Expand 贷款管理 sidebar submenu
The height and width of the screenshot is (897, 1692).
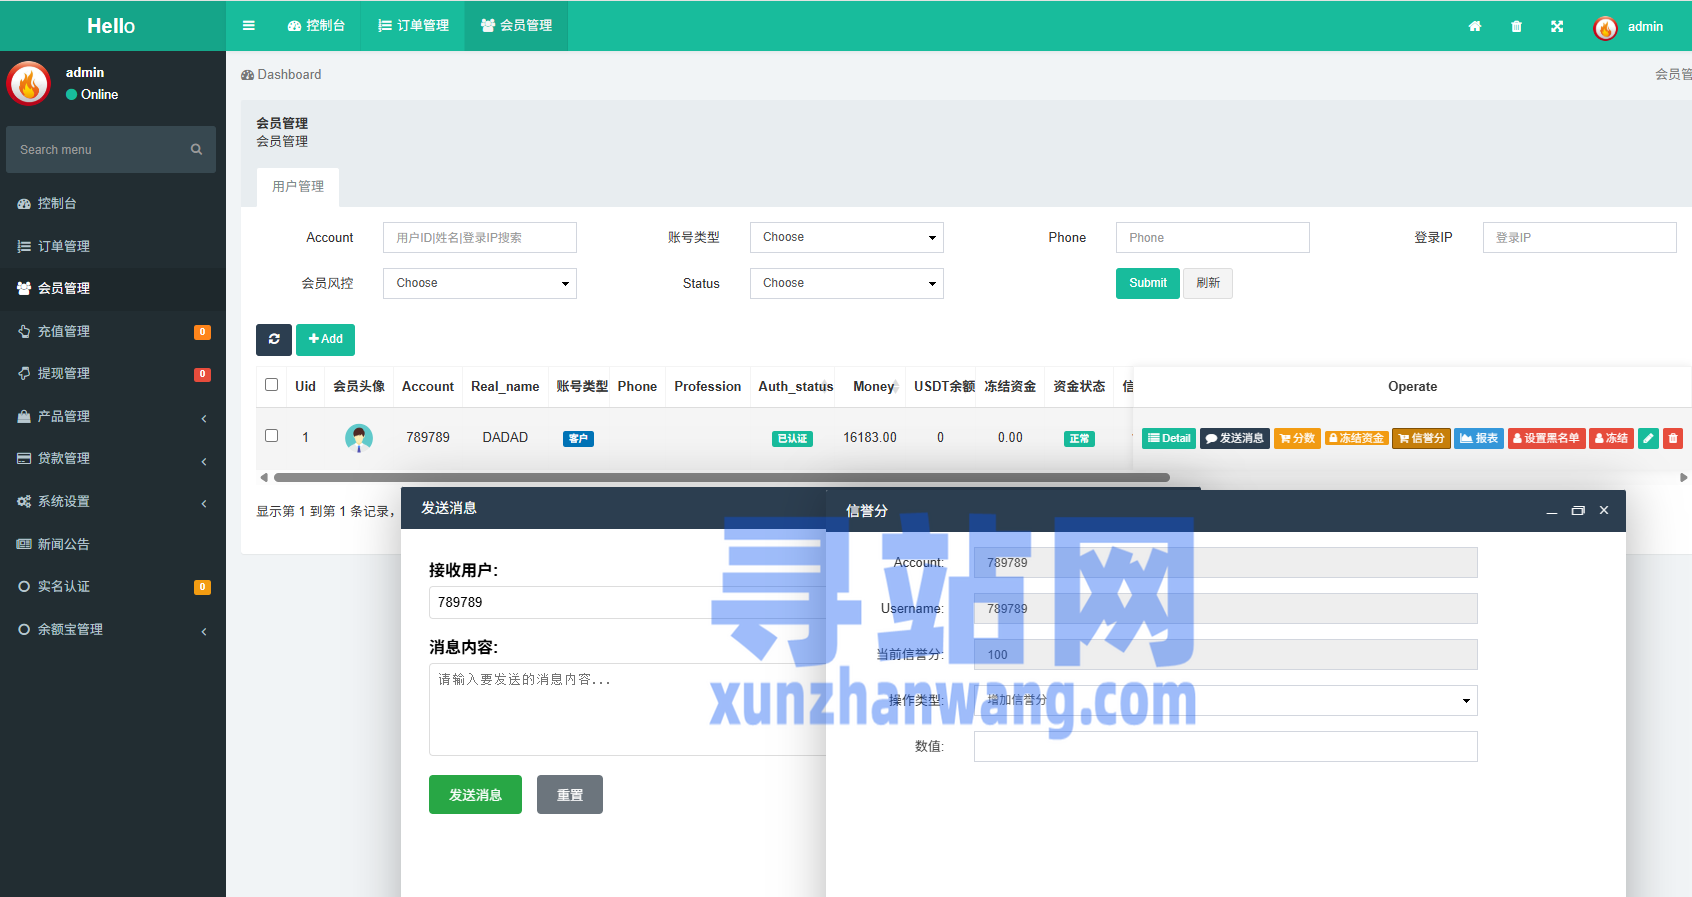tap(113, 458)
